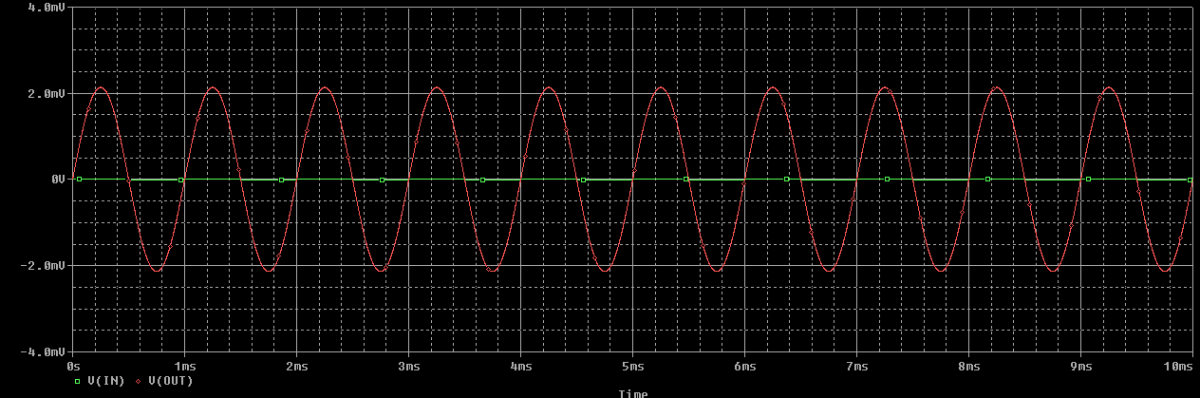The image size is (1200, 398).
Task: Click the 0s x-axis tick label
Action: tap(72, 368)
